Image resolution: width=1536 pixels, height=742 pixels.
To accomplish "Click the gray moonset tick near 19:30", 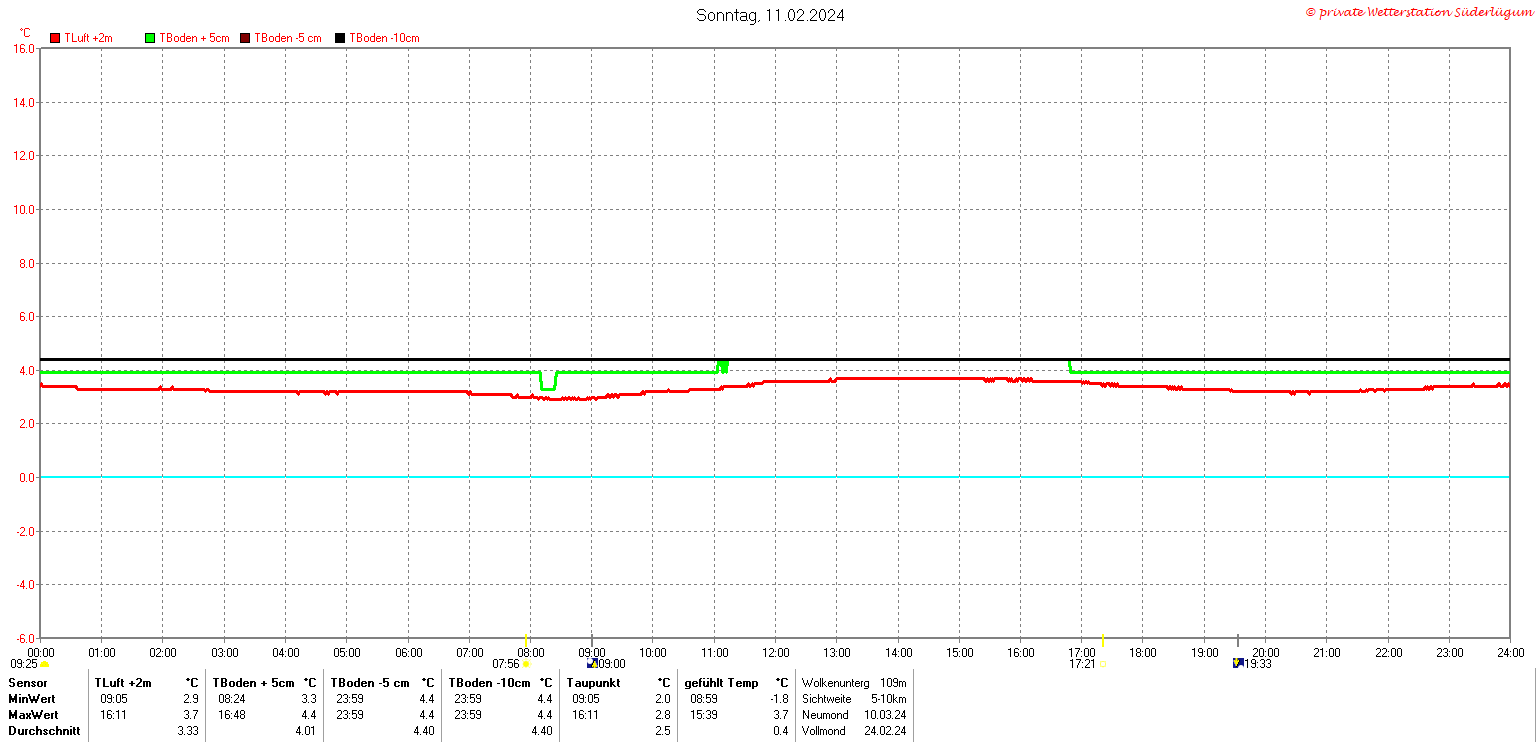I will (1237, 640).
